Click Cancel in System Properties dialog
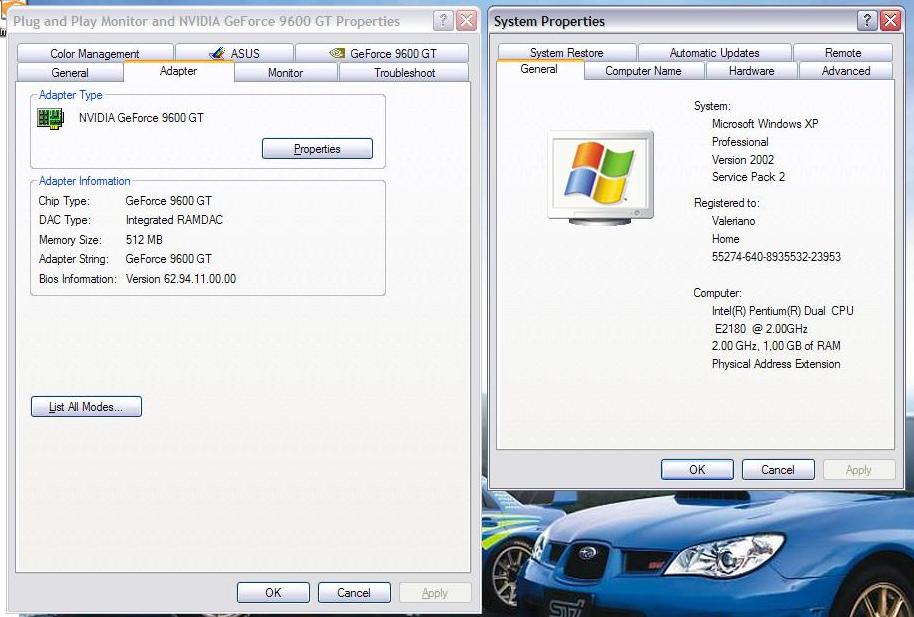The width and height of the screenshot is (914, 617). [777, 470]
